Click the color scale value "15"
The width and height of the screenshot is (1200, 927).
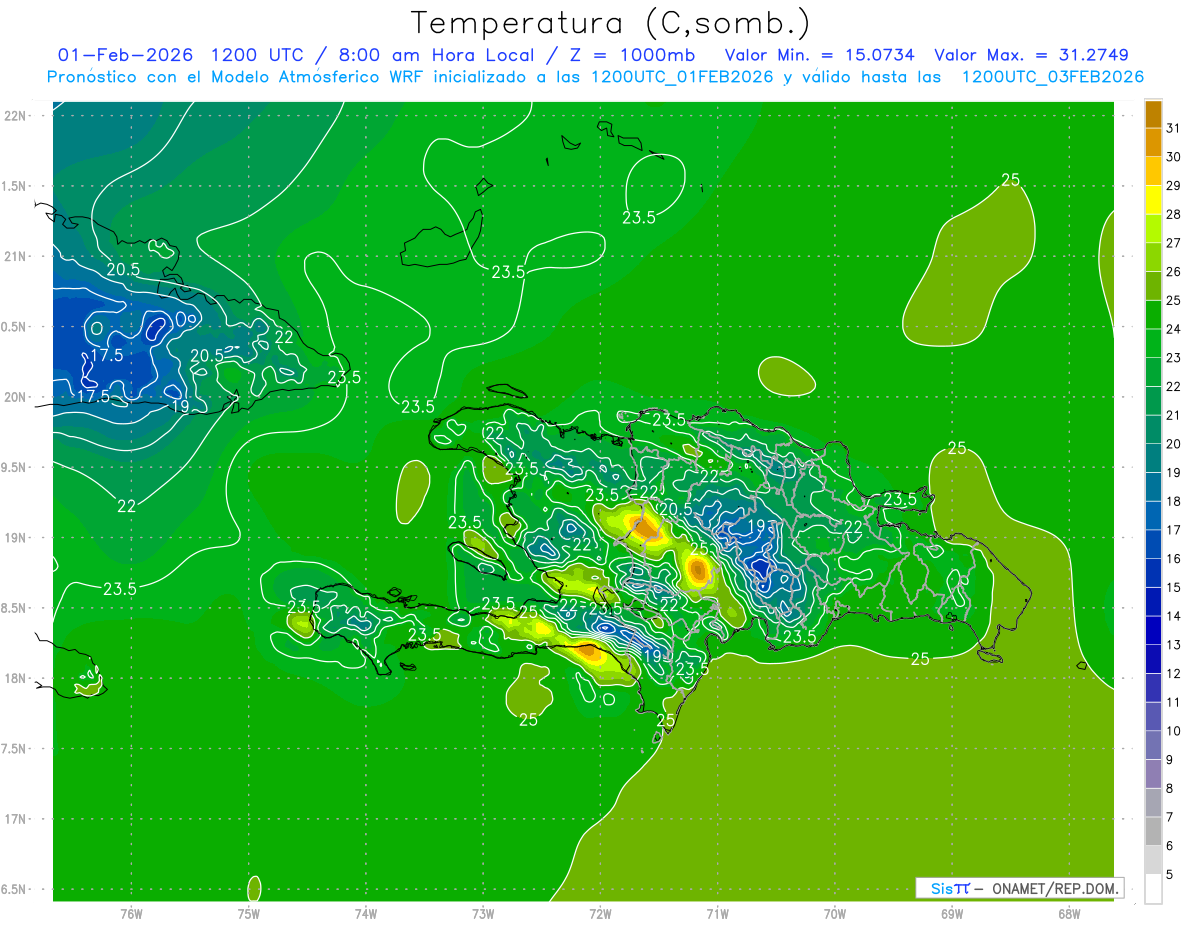pos(1173,588)
